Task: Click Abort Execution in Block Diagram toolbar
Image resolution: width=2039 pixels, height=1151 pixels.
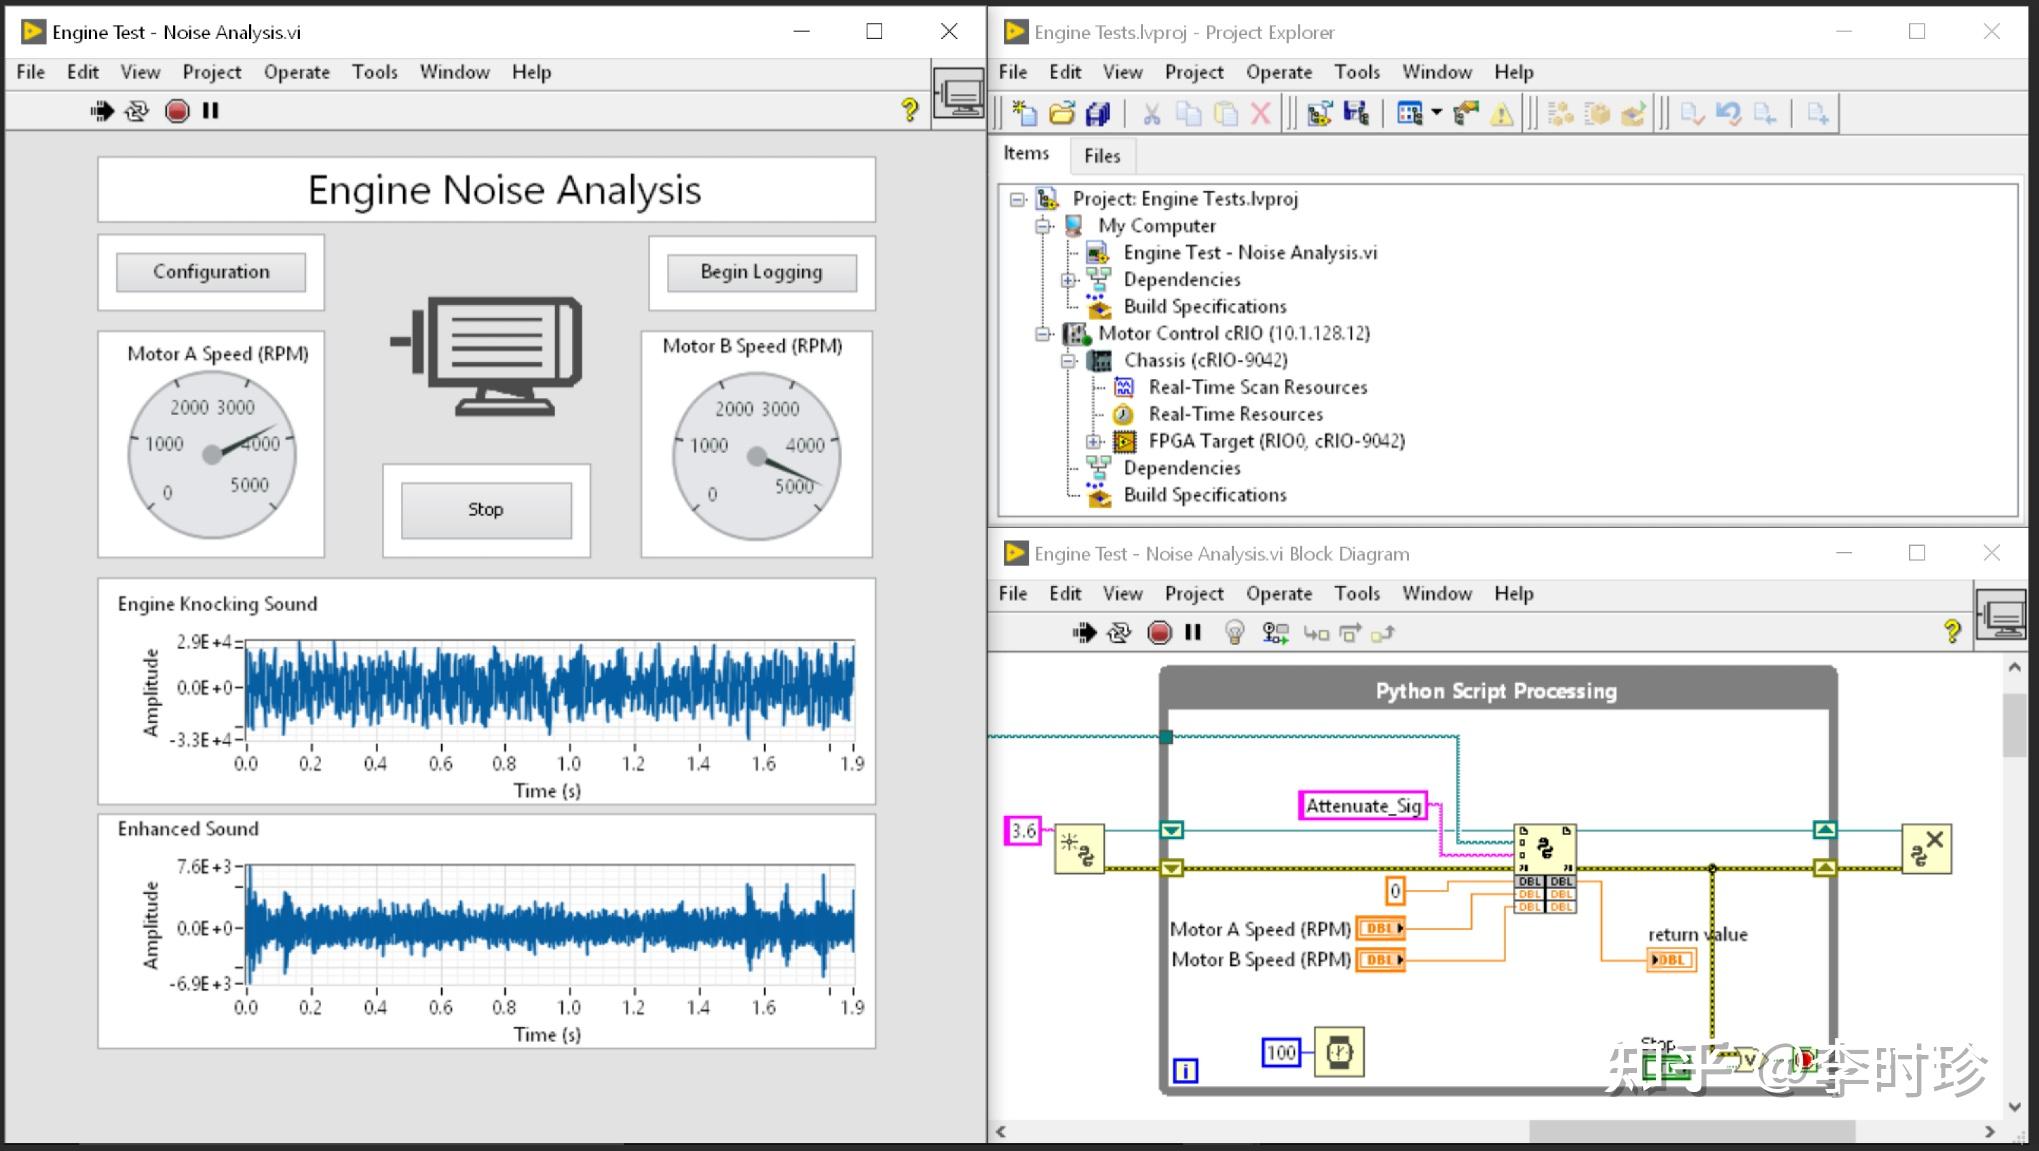Action: click(x=1159, y=632)
